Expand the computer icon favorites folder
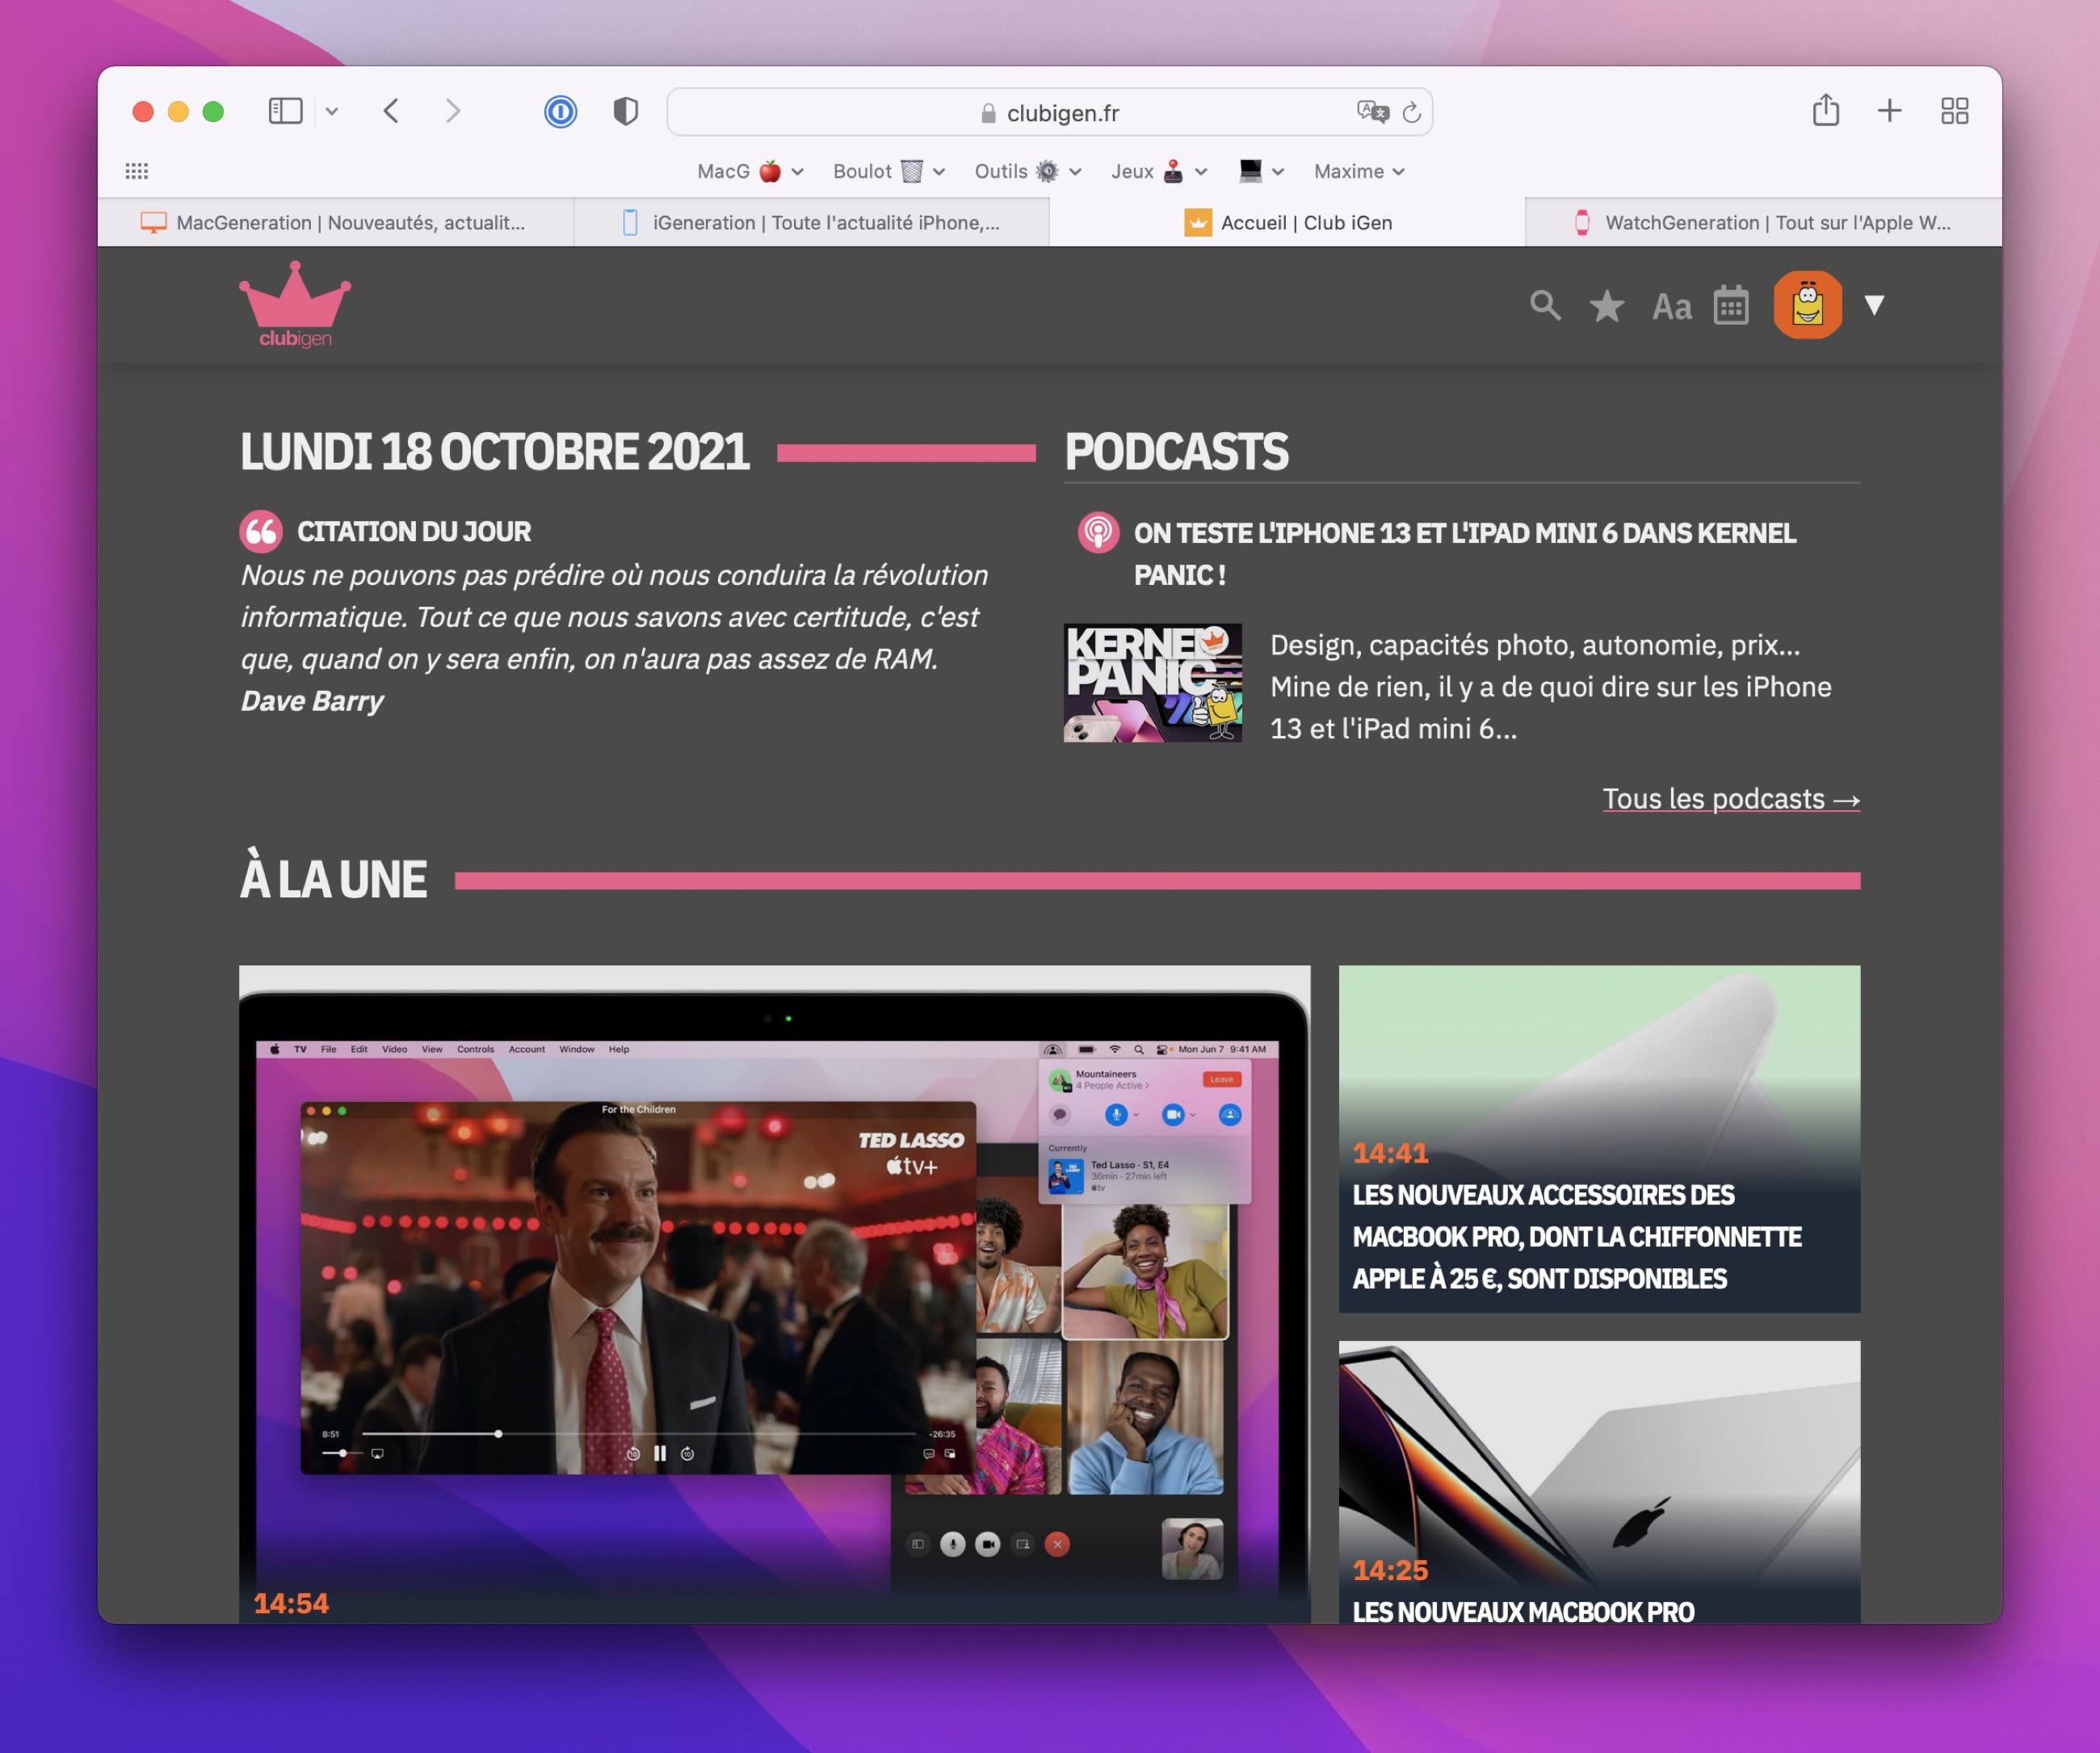The height and width of the screenshot is (1753, 2100). 1261,171
